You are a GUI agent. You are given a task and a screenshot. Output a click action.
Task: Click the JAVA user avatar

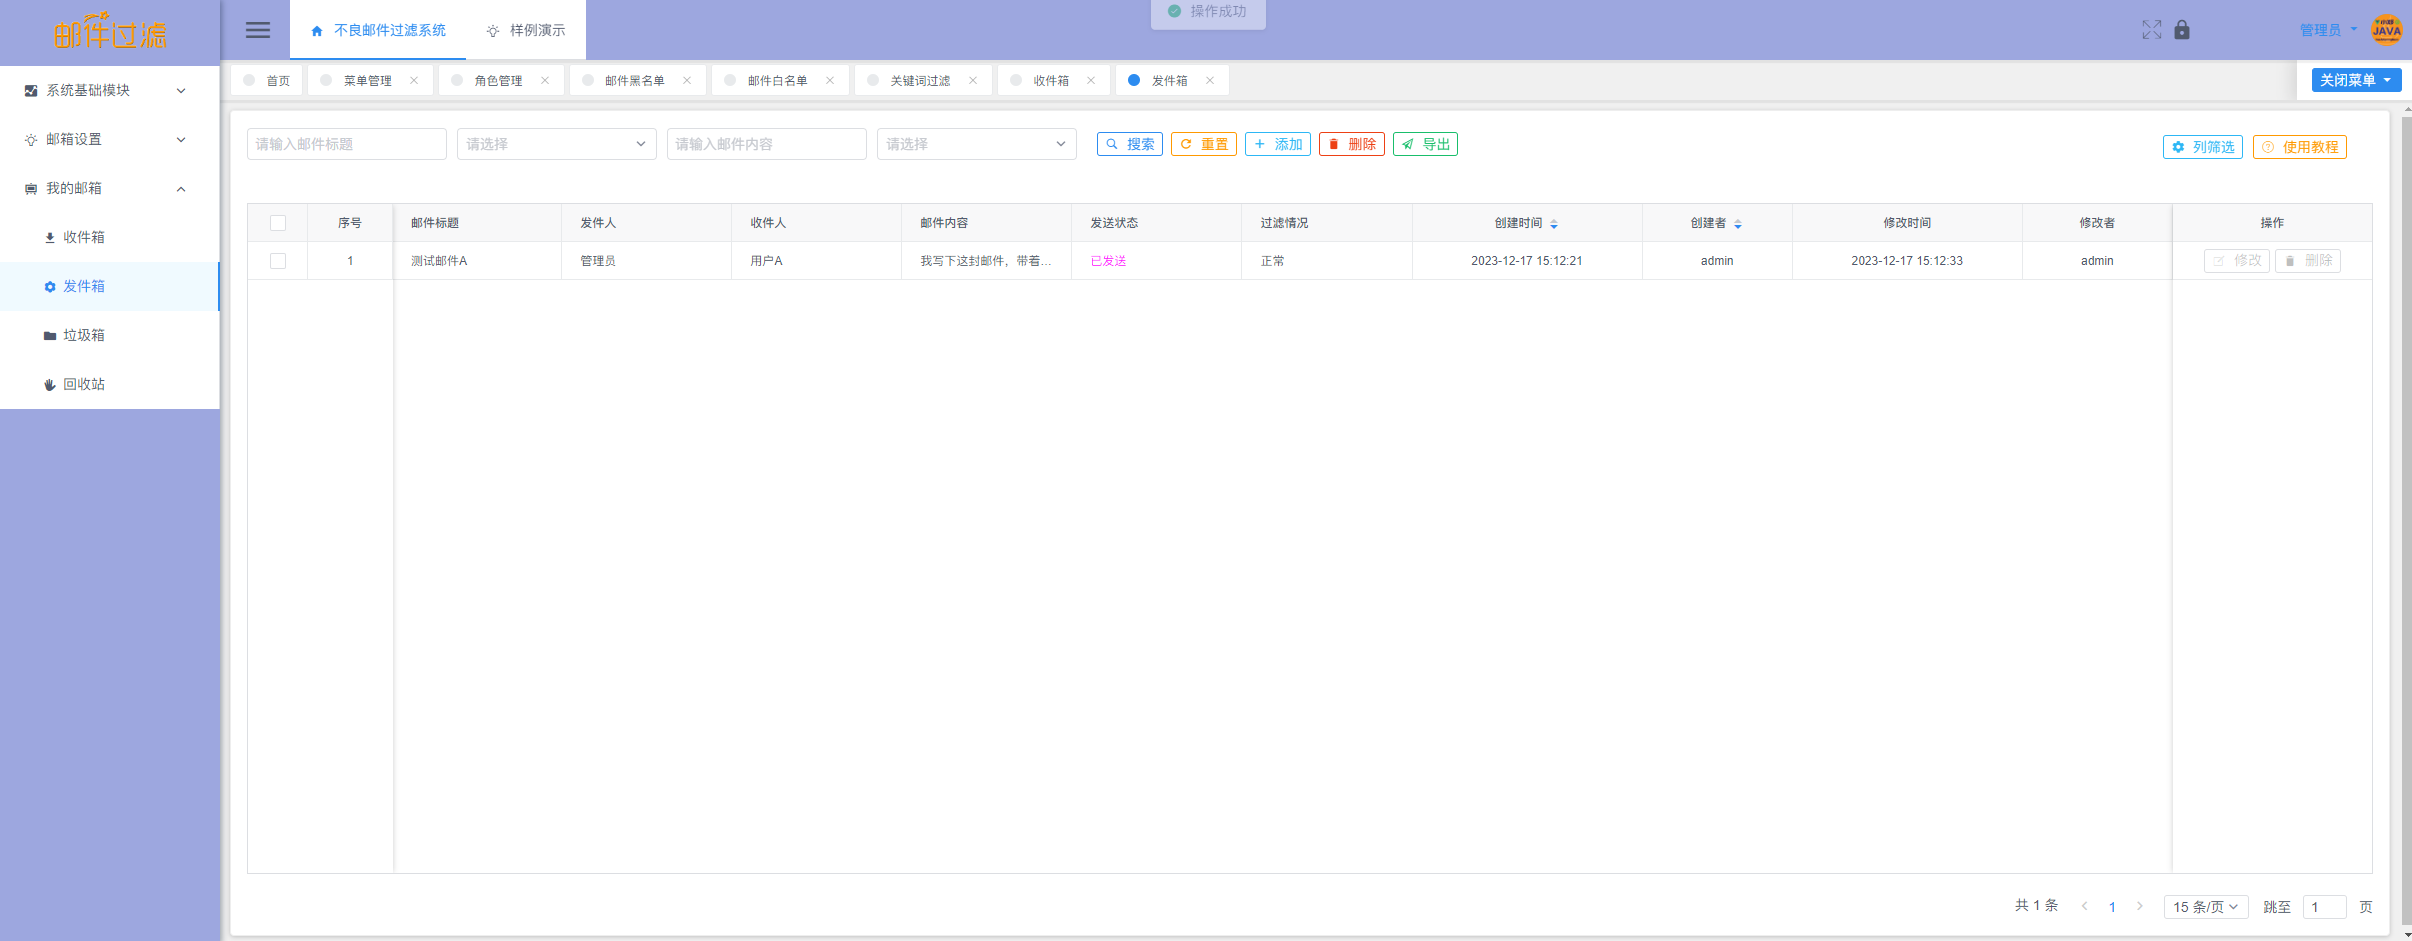pos(2386,30)
